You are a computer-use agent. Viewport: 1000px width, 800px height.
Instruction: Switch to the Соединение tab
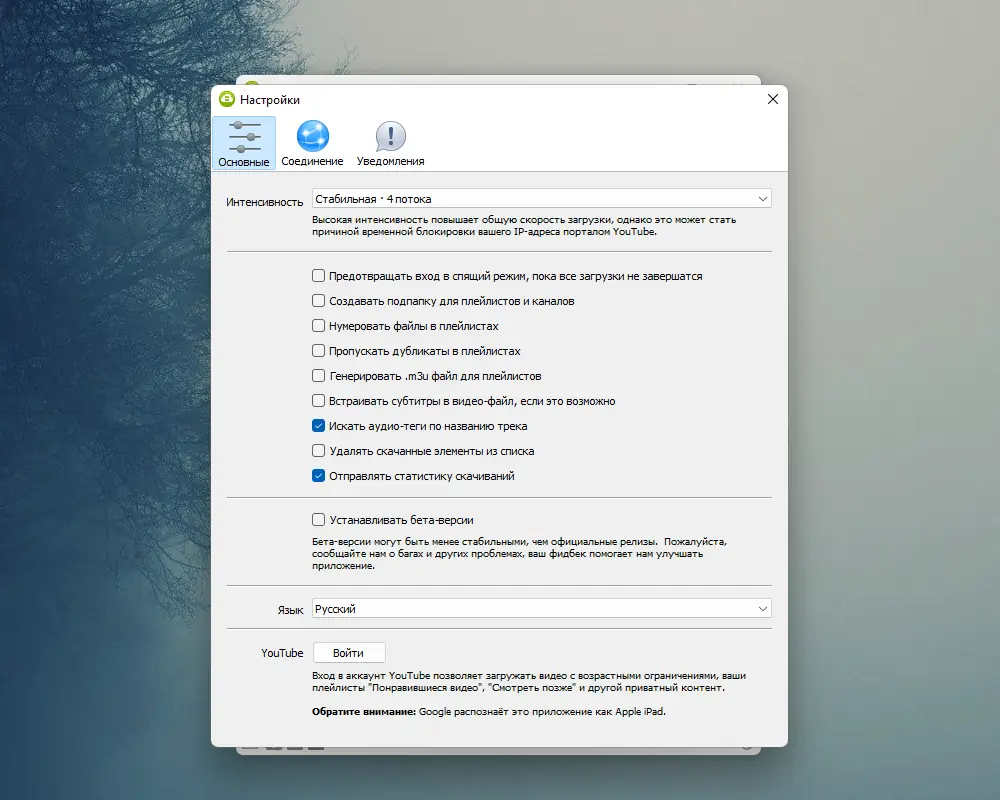click(312, 144)
